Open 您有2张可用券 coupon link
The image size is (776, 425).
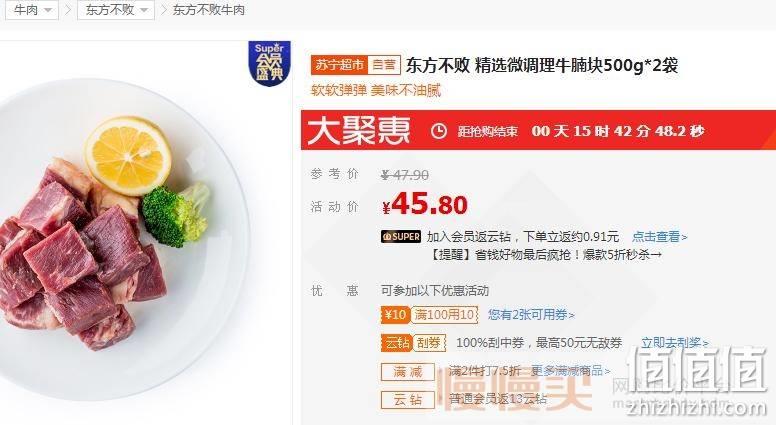531,315
